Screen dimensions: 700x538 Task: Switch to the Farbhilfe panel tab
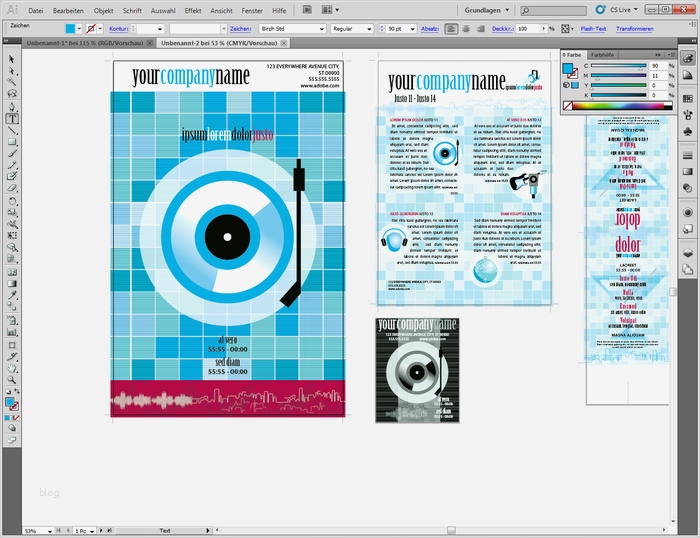(602, 54)
